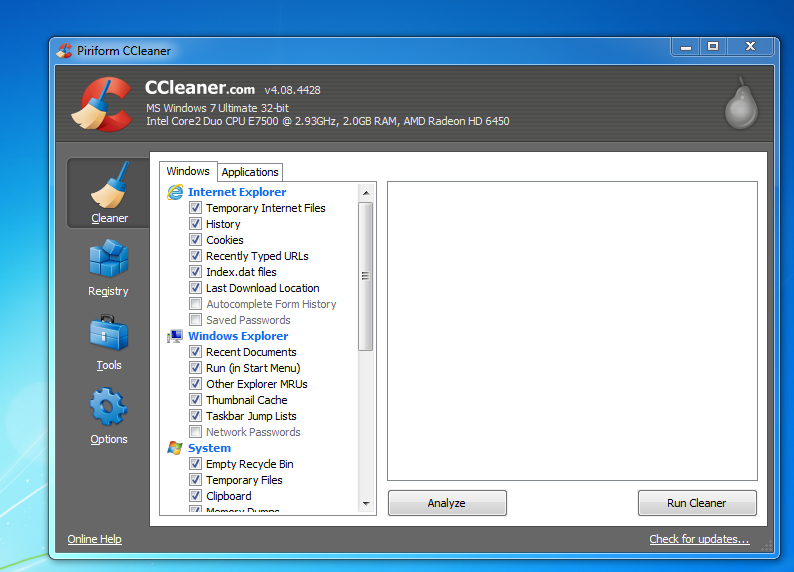Click the Analyze button
The height and width of the screenshot is (572, 794).
click(447, 503)
